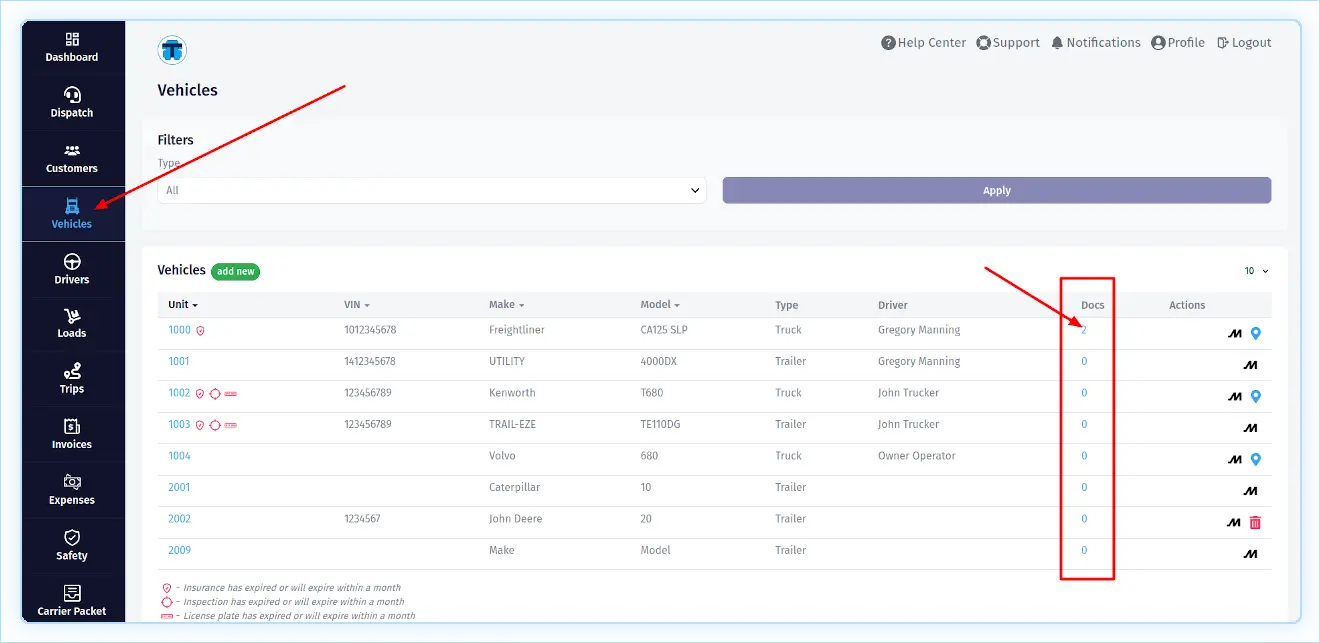
Task: Open Dispatch from the sidebar
Action: pos(72,103)
